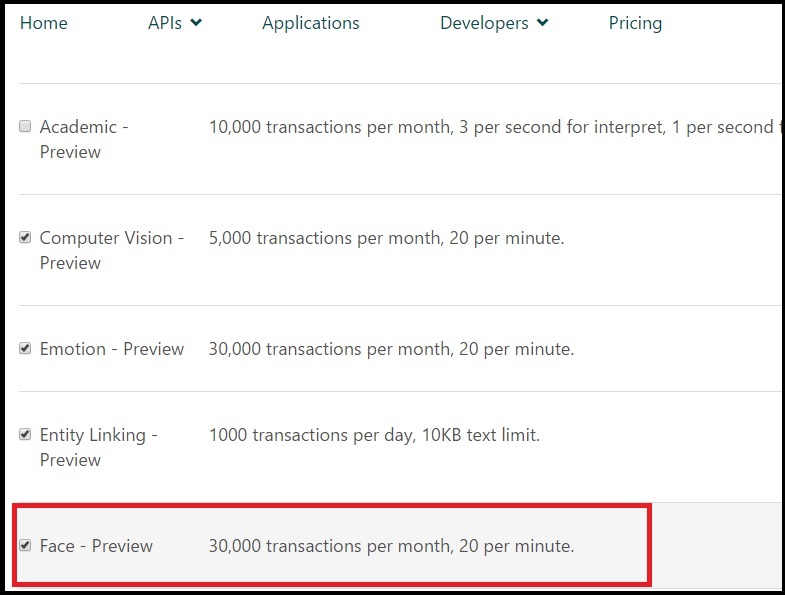The height and width of the screenshot is (595, 785).
Task: Click the Face - Preview label
Action: pyautogui.click(x=96, y=546)
